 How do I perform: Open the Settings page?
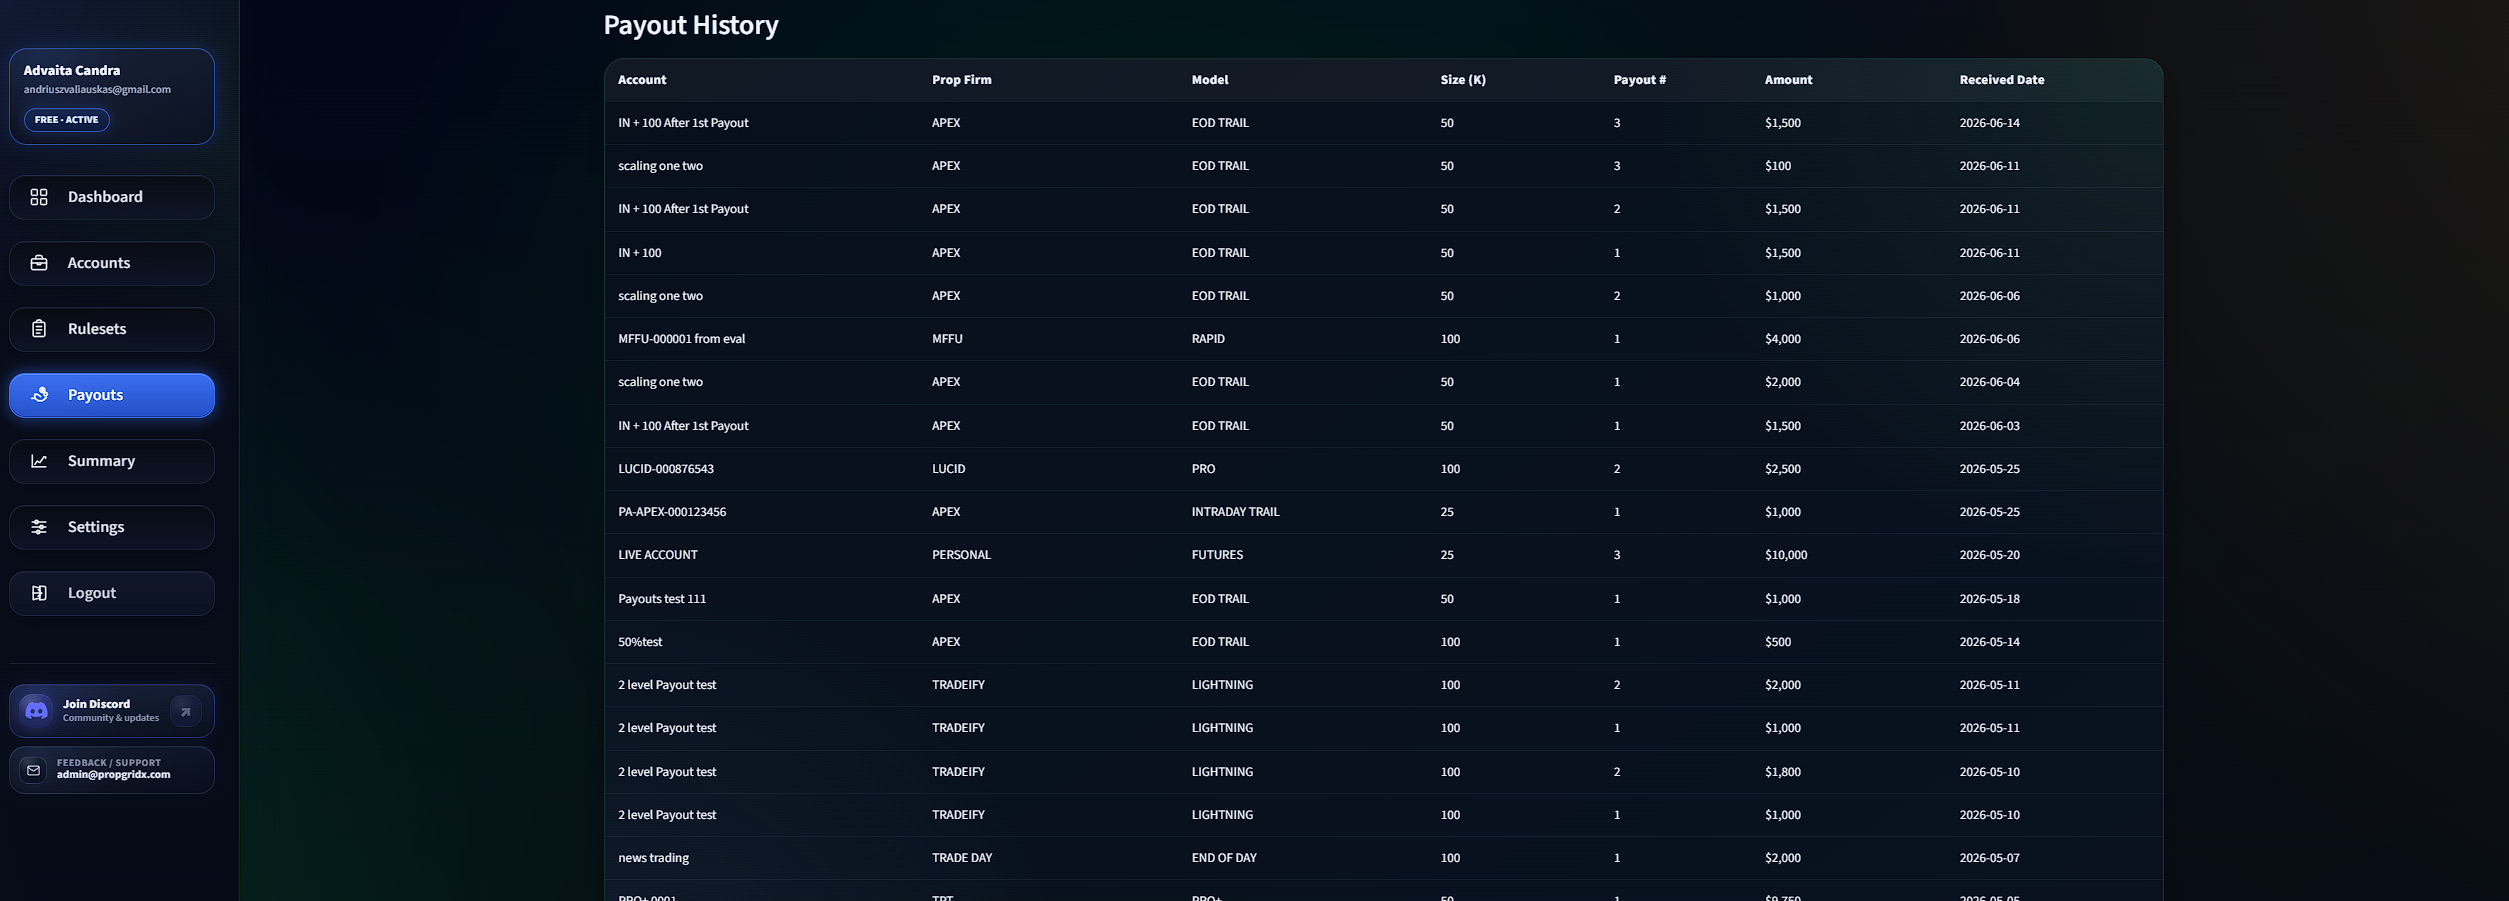click(x=112, y=527)
